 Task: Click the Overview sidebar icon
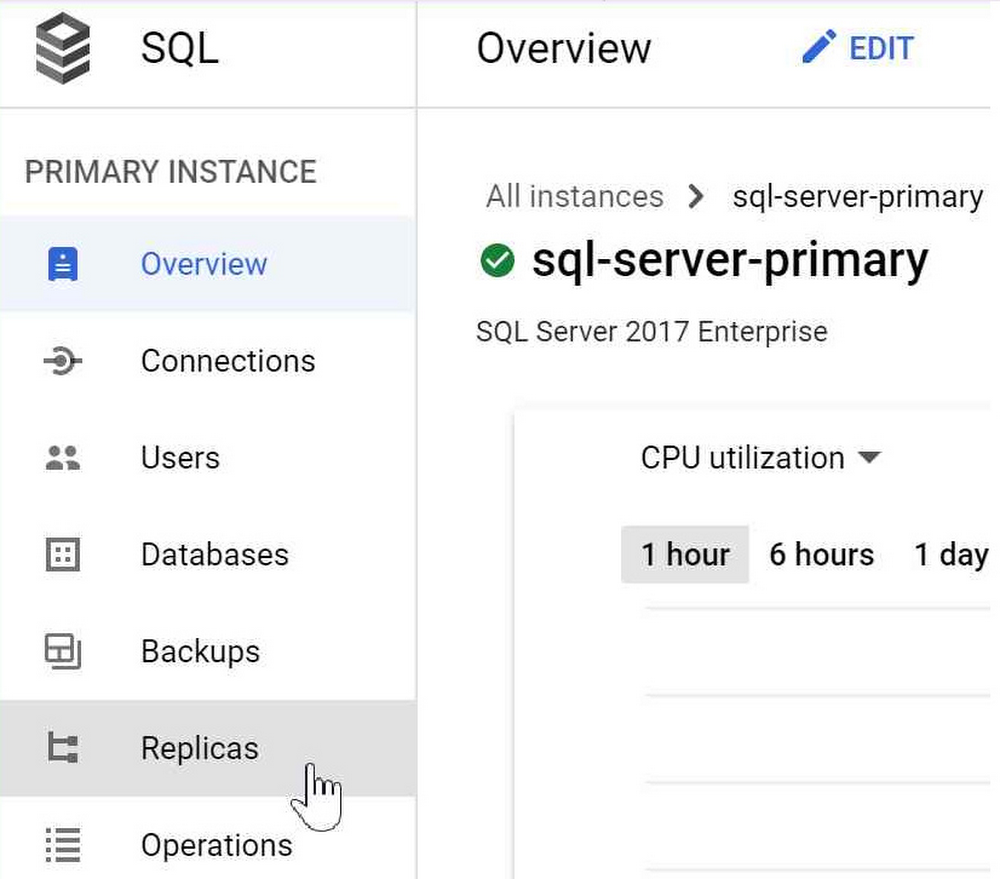coord(62,264)
